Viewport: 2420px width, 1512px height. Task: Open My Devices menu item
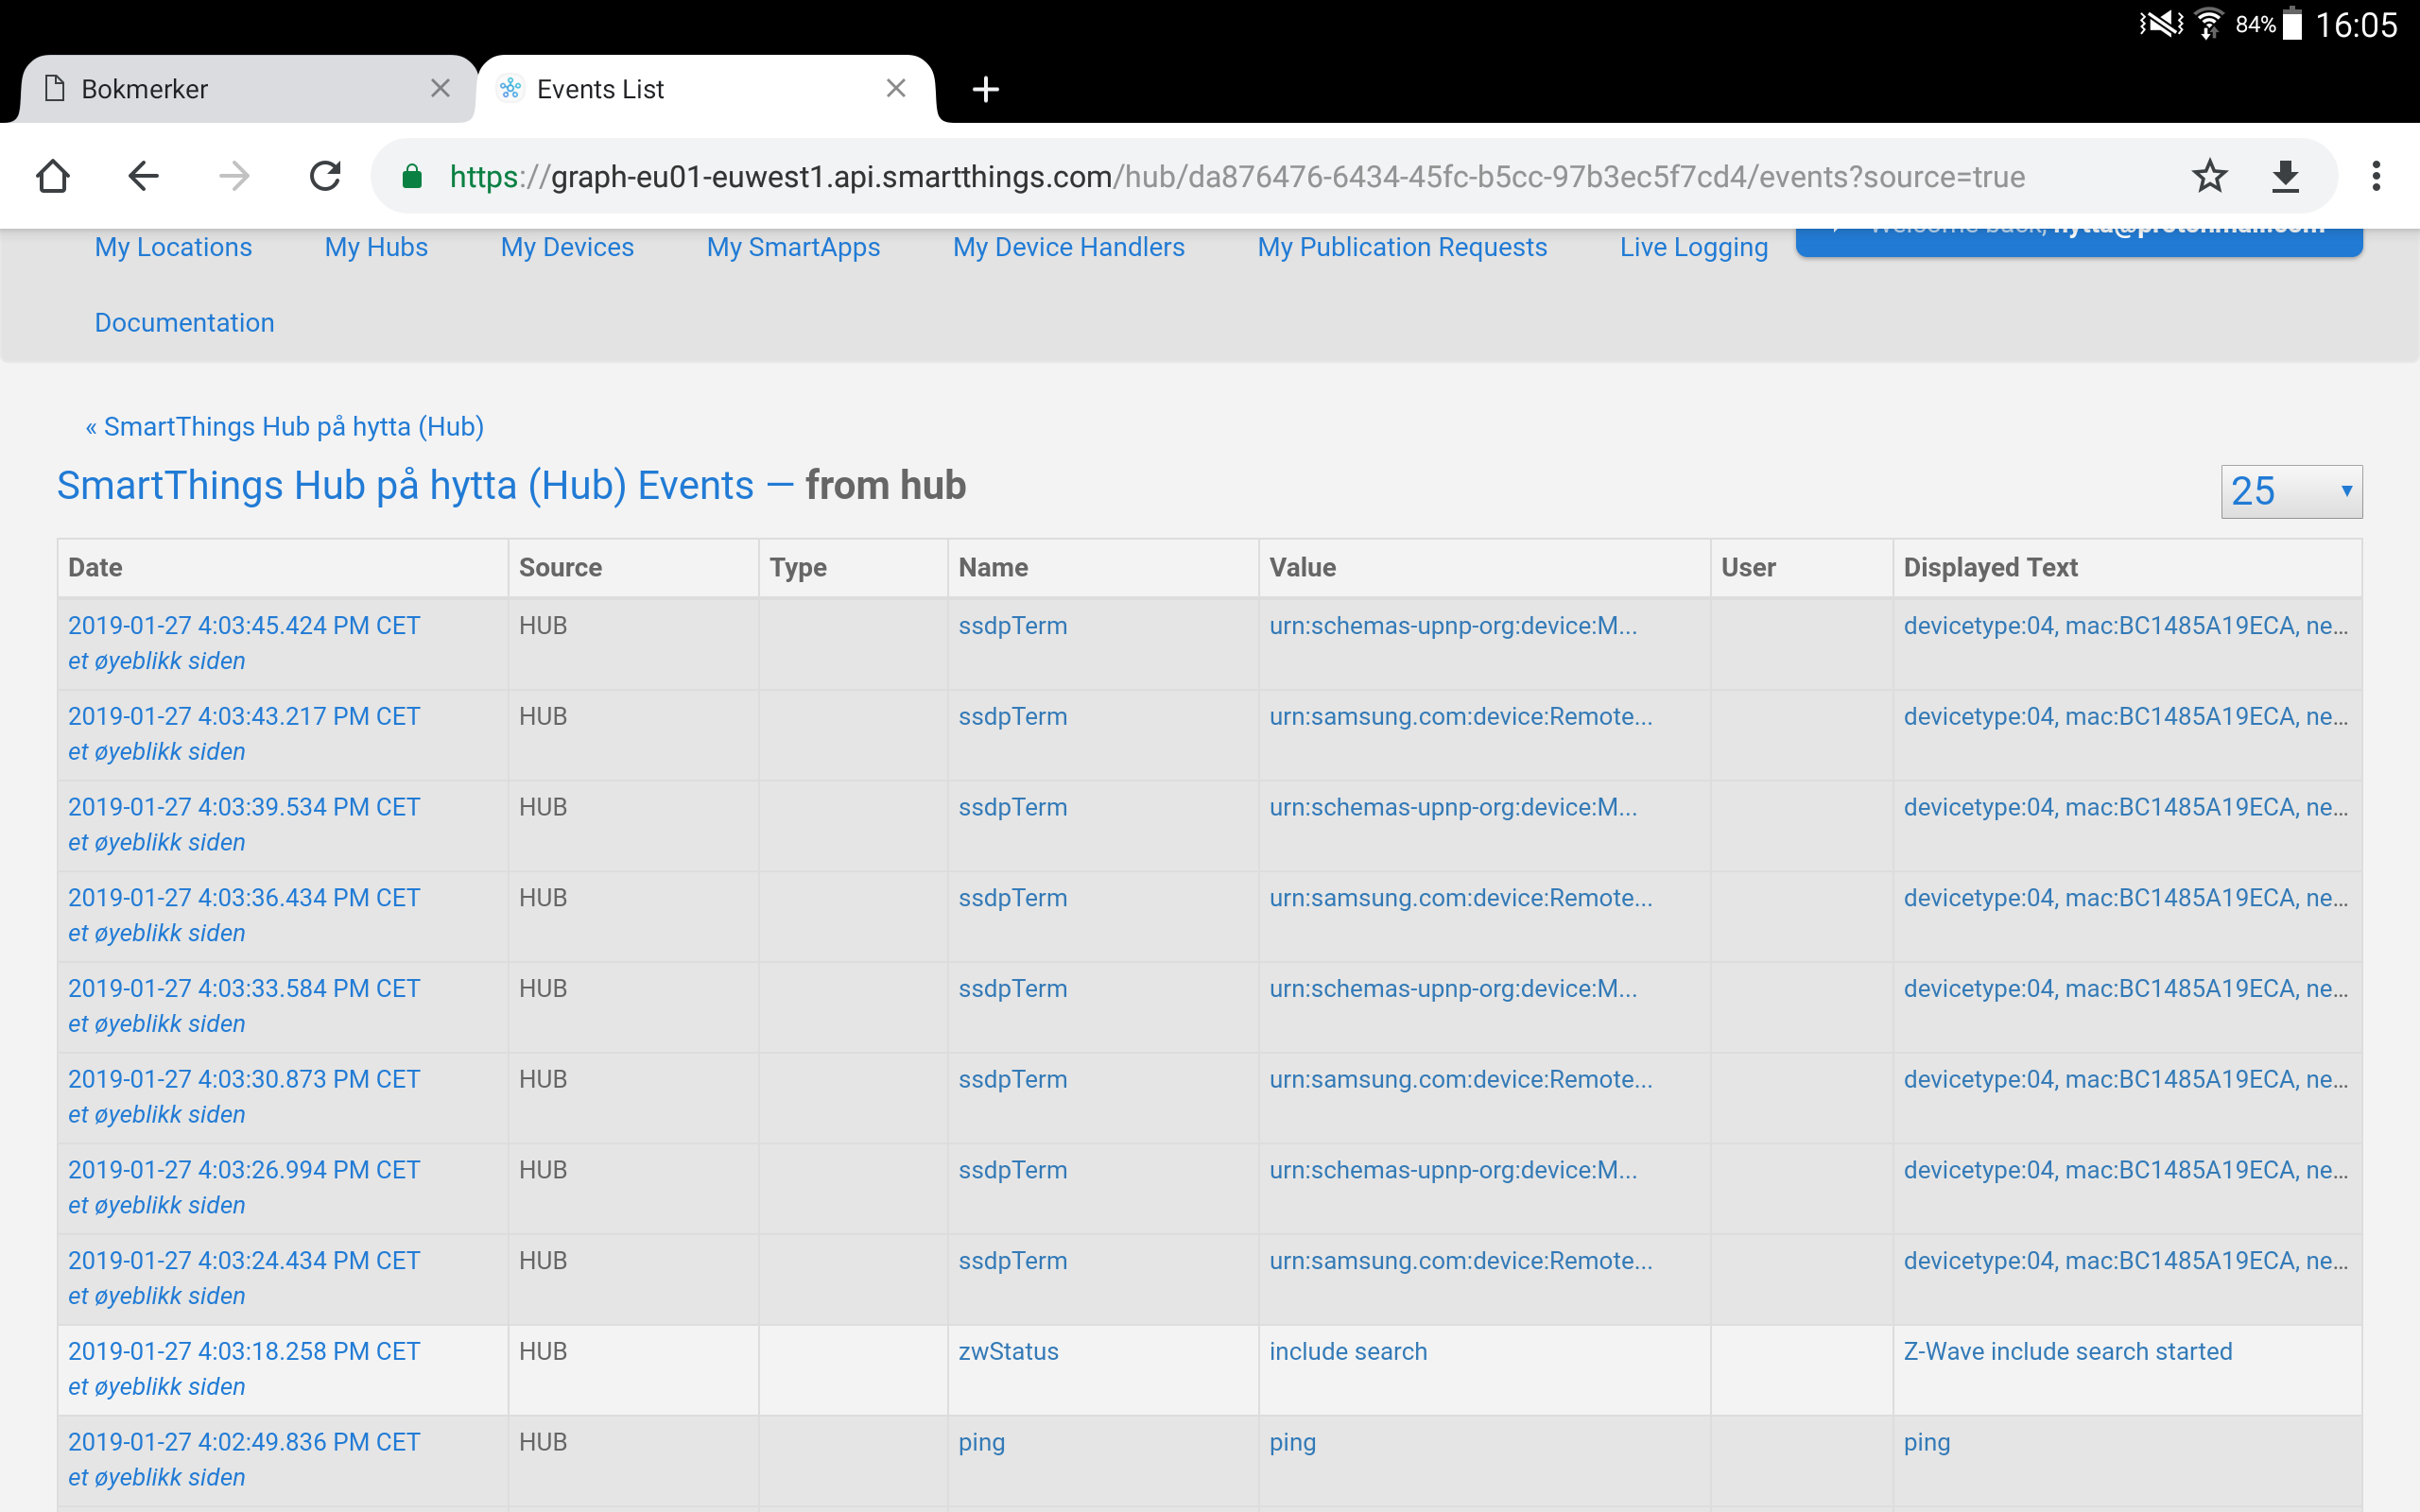pos(567,247)
